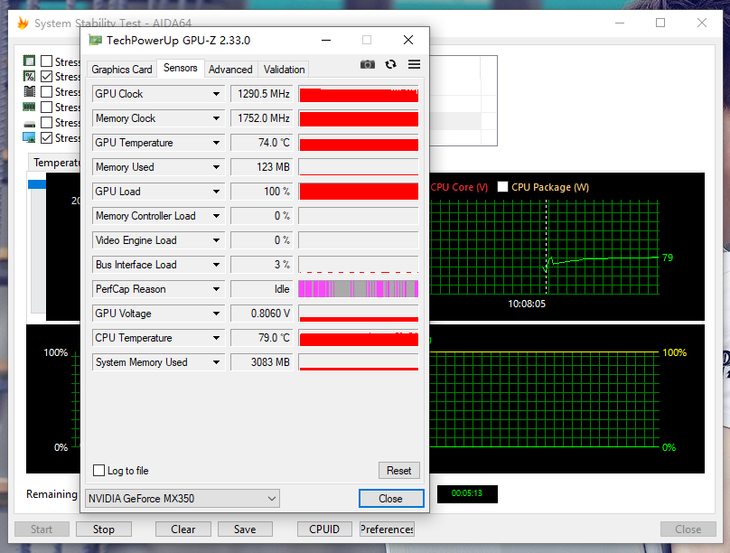Click elapsed time 00:05:13 field

click(x=467, y=493)
